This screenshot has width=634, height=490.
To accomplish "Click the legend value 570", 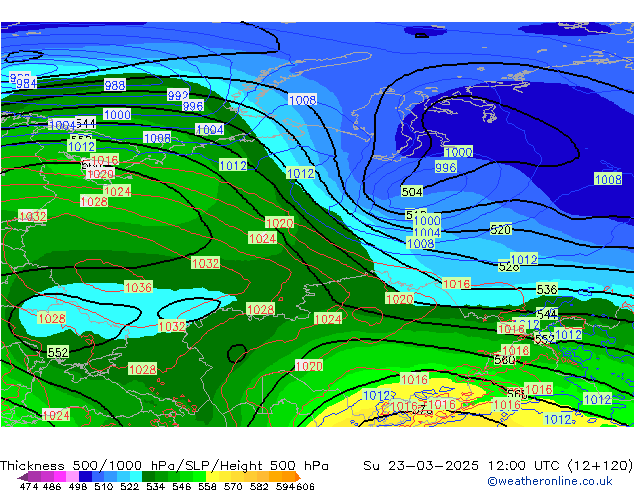I will [233, 486].
